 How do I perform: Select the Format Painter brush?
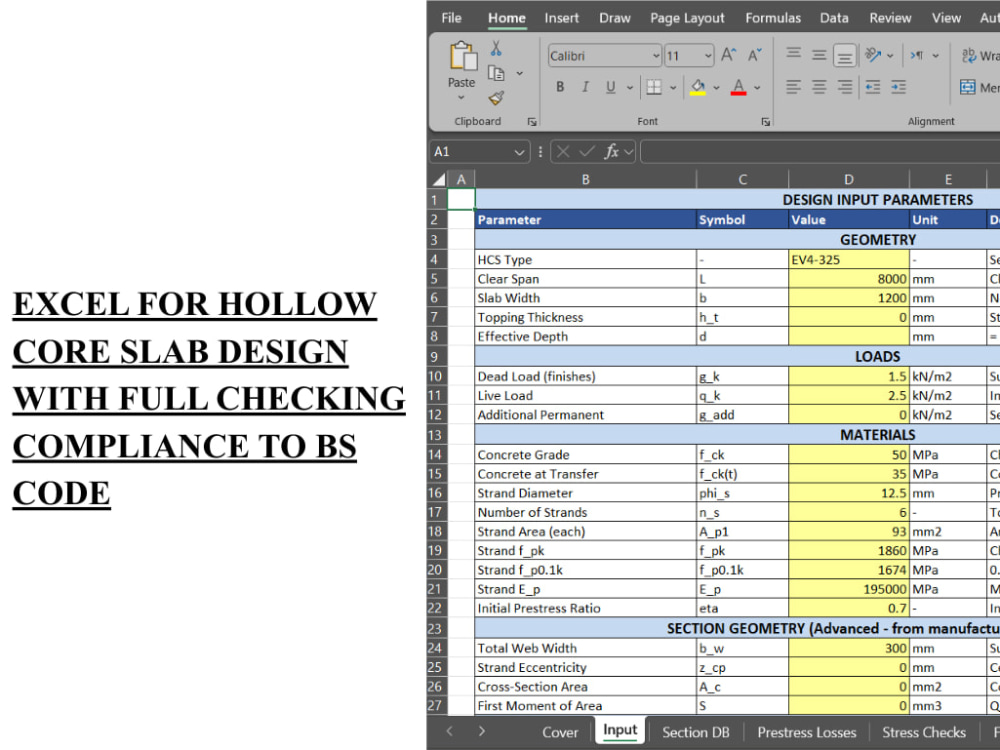click(496, 98)
